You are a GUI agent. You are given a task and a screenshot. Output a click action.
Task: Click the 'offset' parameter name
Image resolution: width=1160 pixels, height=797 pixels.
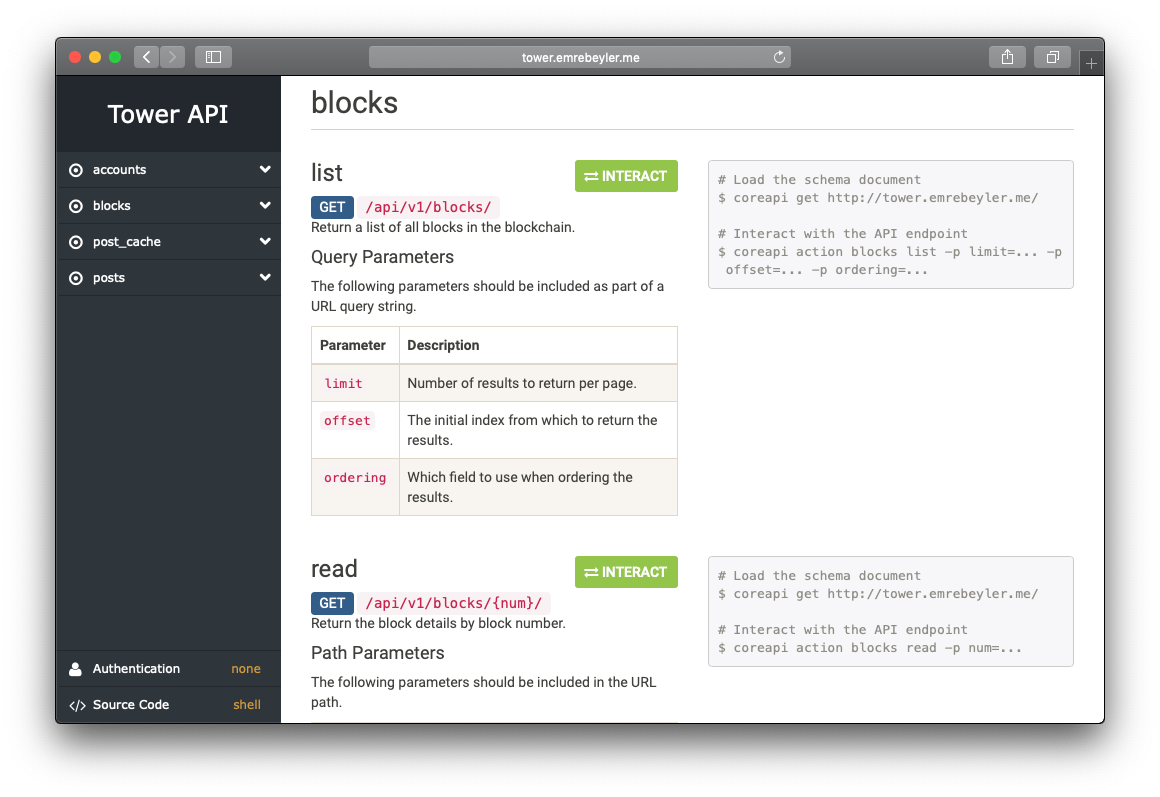click(x=347, y=420)
